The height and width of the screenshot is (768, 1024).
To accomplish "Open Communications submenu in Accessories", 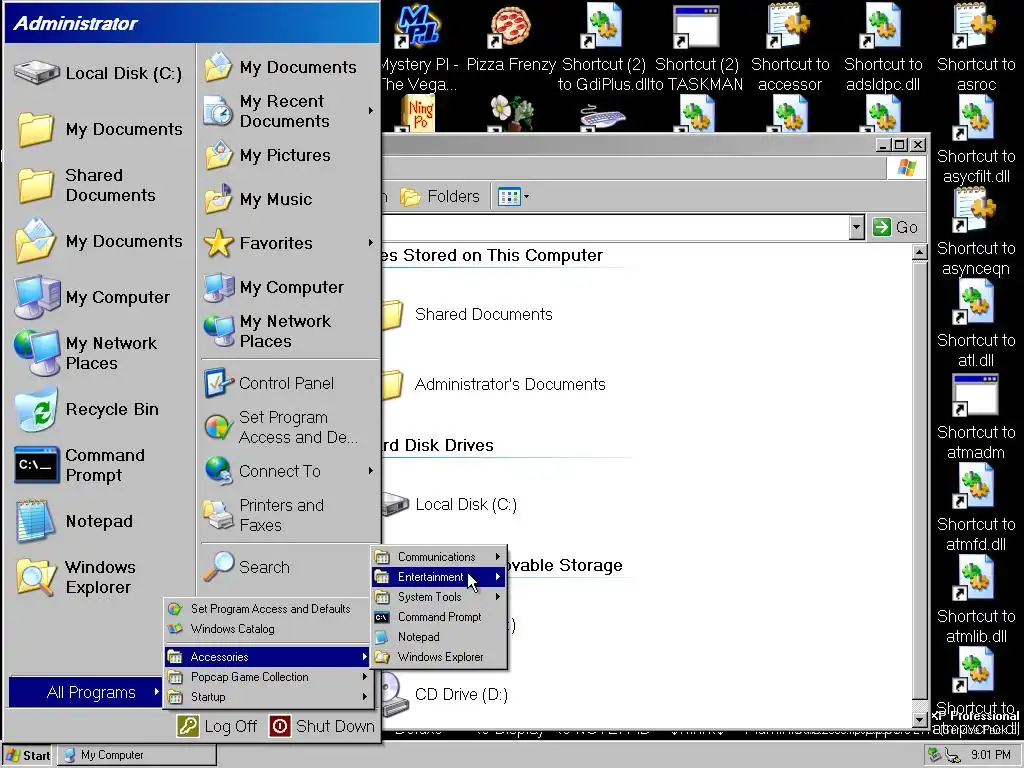I will 439,557.
